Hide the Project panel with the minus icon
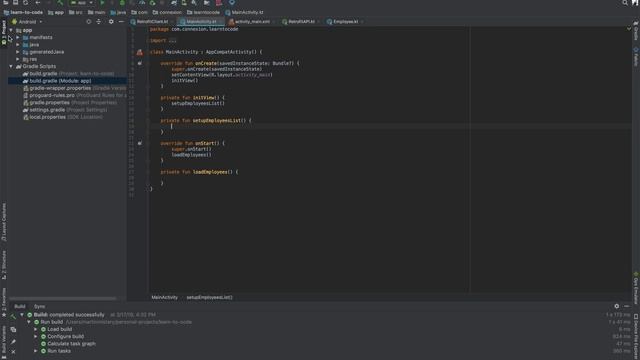The width and height of the screenshot is (640, 360). tap(121, 22)
